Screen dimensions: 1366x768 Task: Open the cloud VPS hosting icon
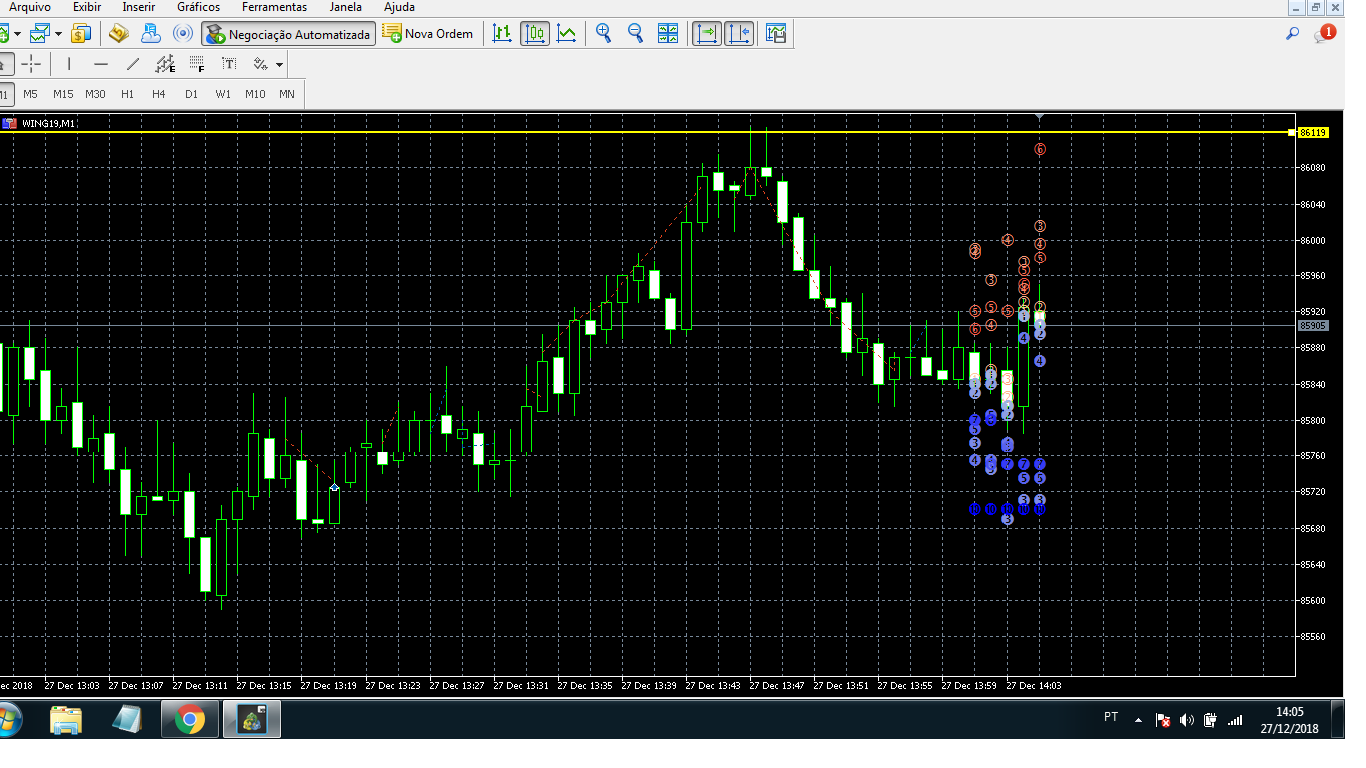tap(151, 34)
